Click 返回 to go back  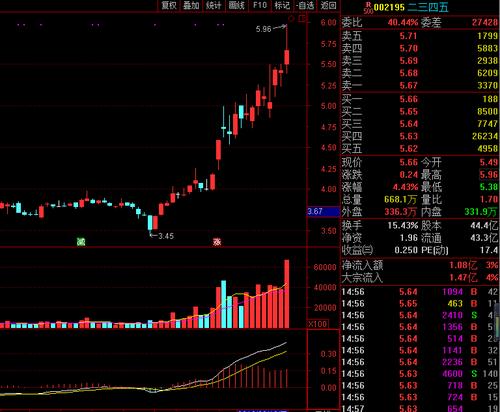point(328,5)
